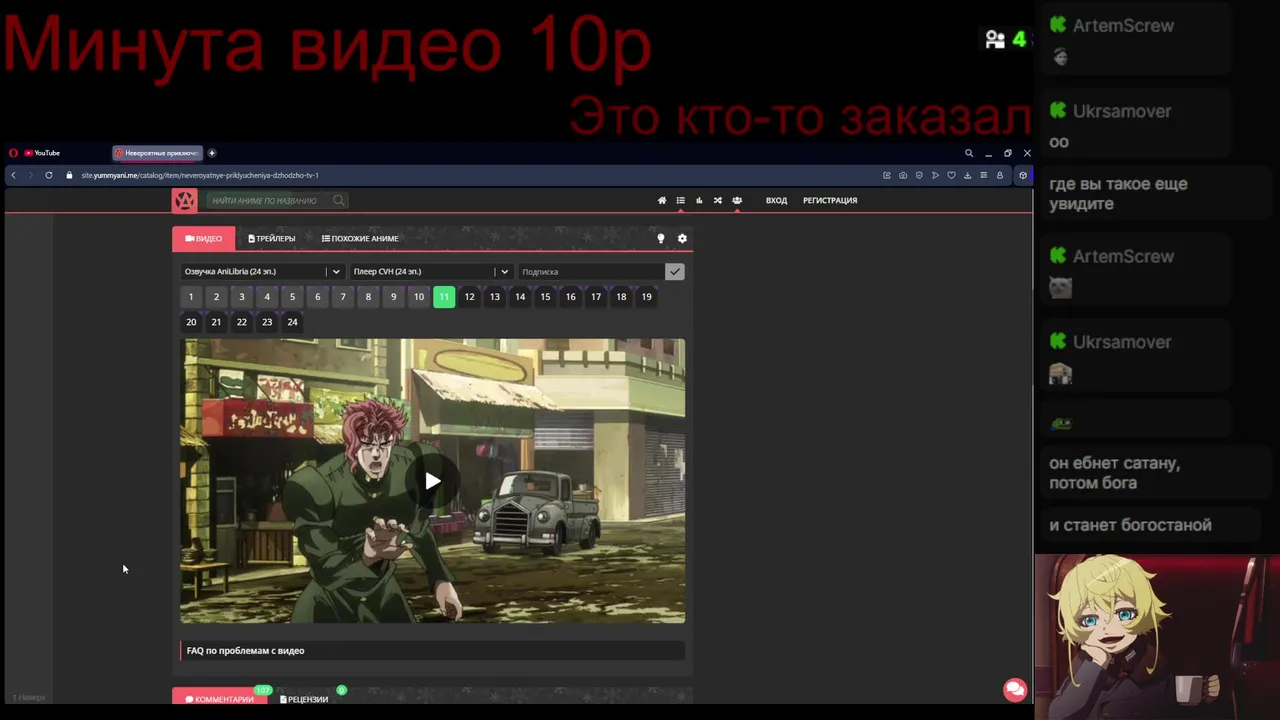Click the first ArtemScrew username in chat
Screen dimensions: 1280x720
pyautogui.click(x=1123, y=26)
